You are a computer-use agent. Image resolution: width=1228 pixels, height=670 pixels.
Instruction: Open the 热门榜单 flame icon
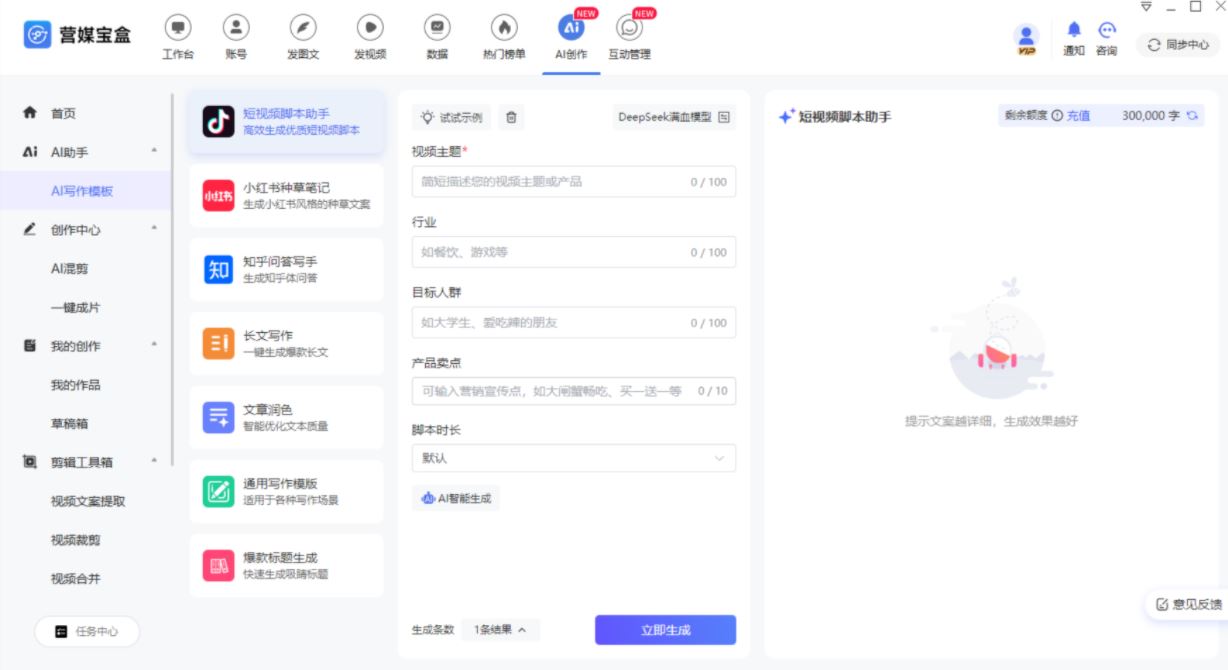coord(504,28)
